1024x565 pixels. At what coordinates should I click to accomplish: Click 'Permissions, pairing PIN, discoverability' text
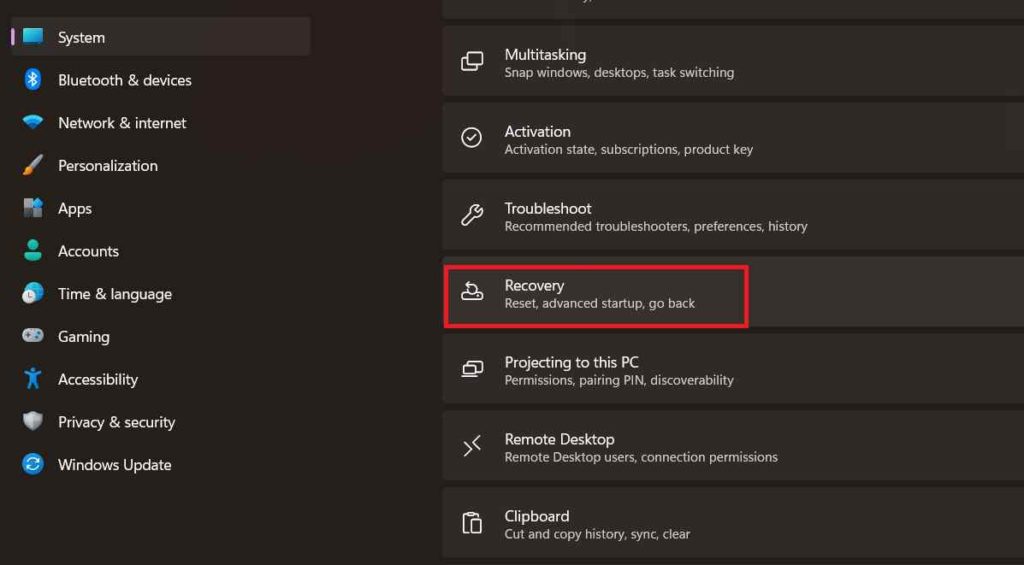(619, 380)
